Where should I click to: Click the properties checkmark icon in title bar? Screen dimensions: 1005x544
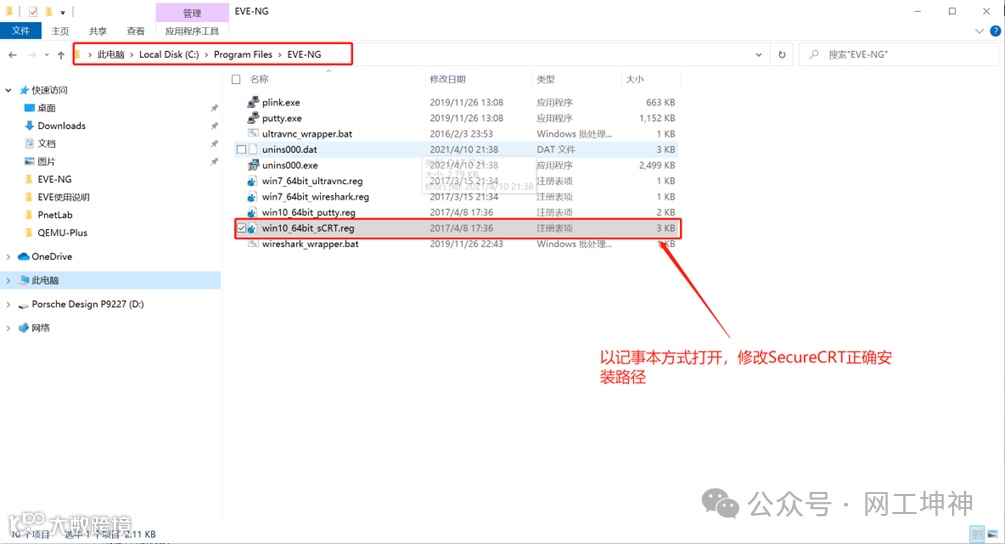(33, 12)
